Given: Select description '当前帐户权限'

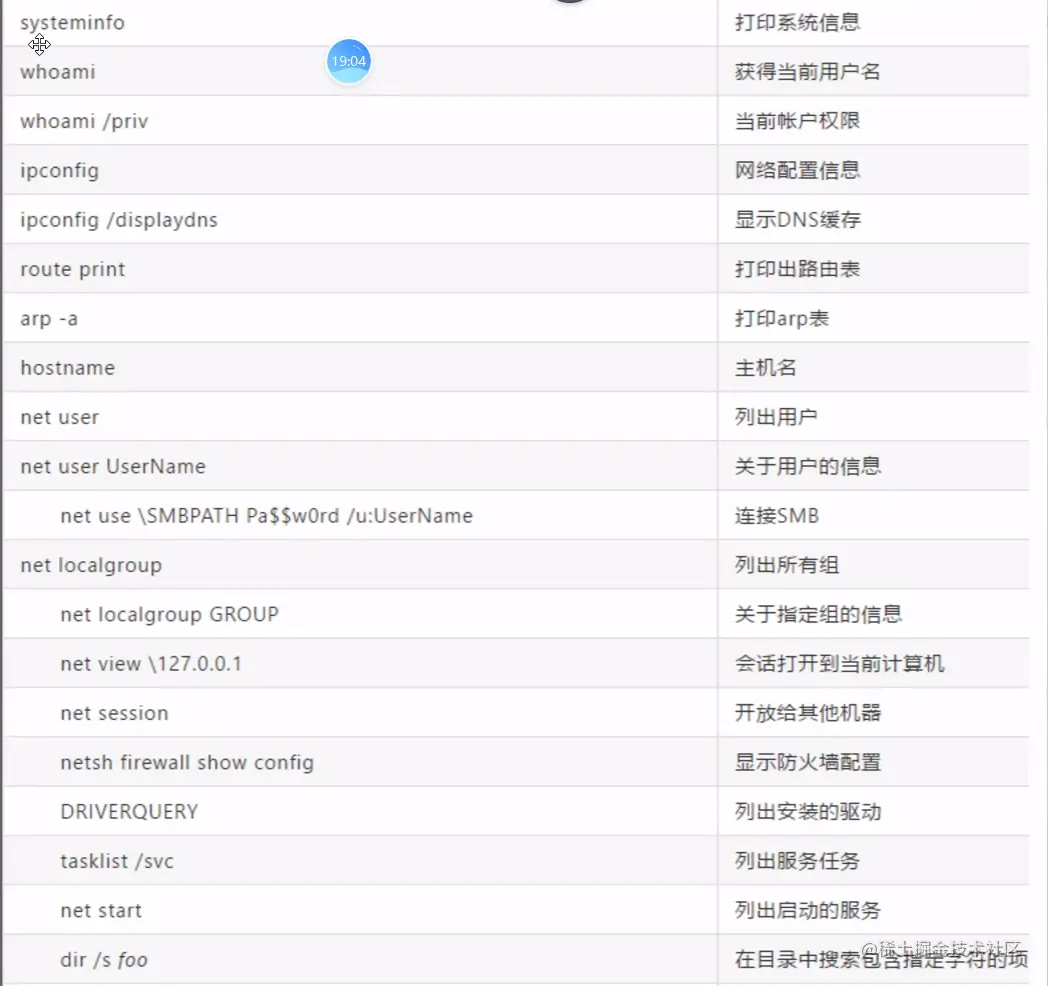Looking at the screenshot, I should (797, 121).
